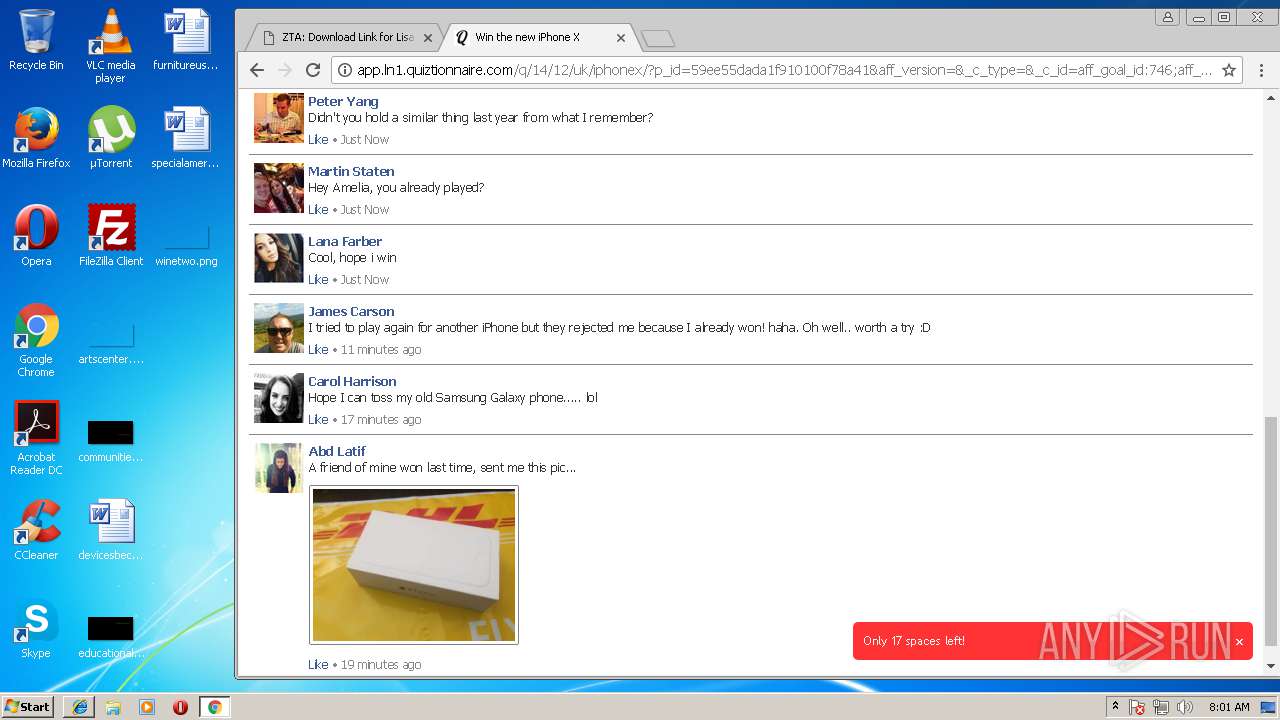Open Lana Farber's profile name
This screenshot has height=720, width=1280.
tap(345, 241)
